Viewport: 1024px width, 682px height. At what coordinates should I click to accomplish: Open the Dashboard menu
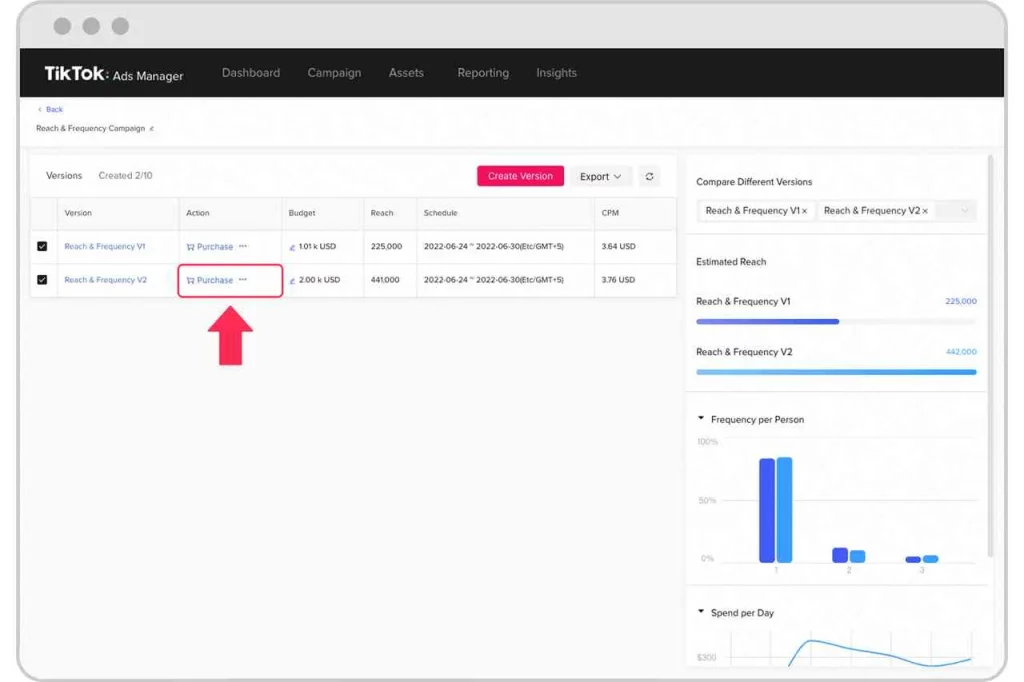[251, 73]
